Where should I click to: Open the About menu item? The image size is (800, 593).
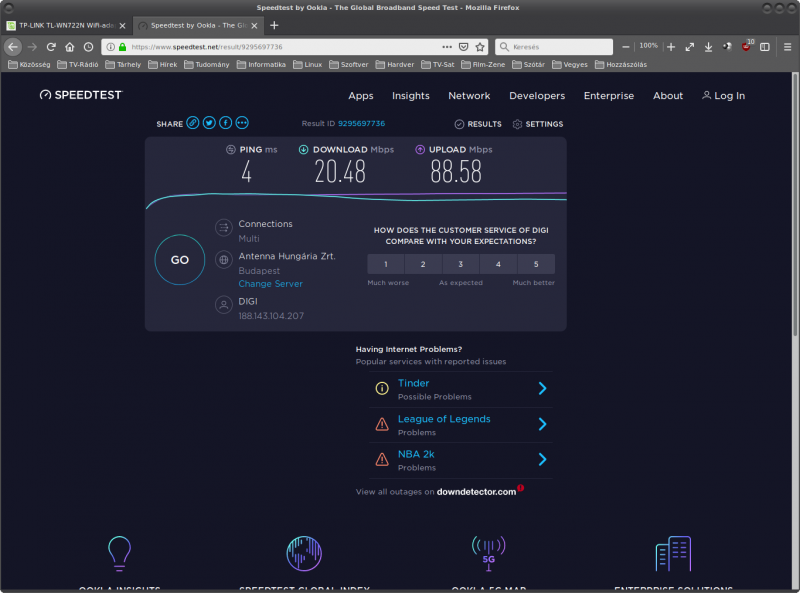[668, 96]
